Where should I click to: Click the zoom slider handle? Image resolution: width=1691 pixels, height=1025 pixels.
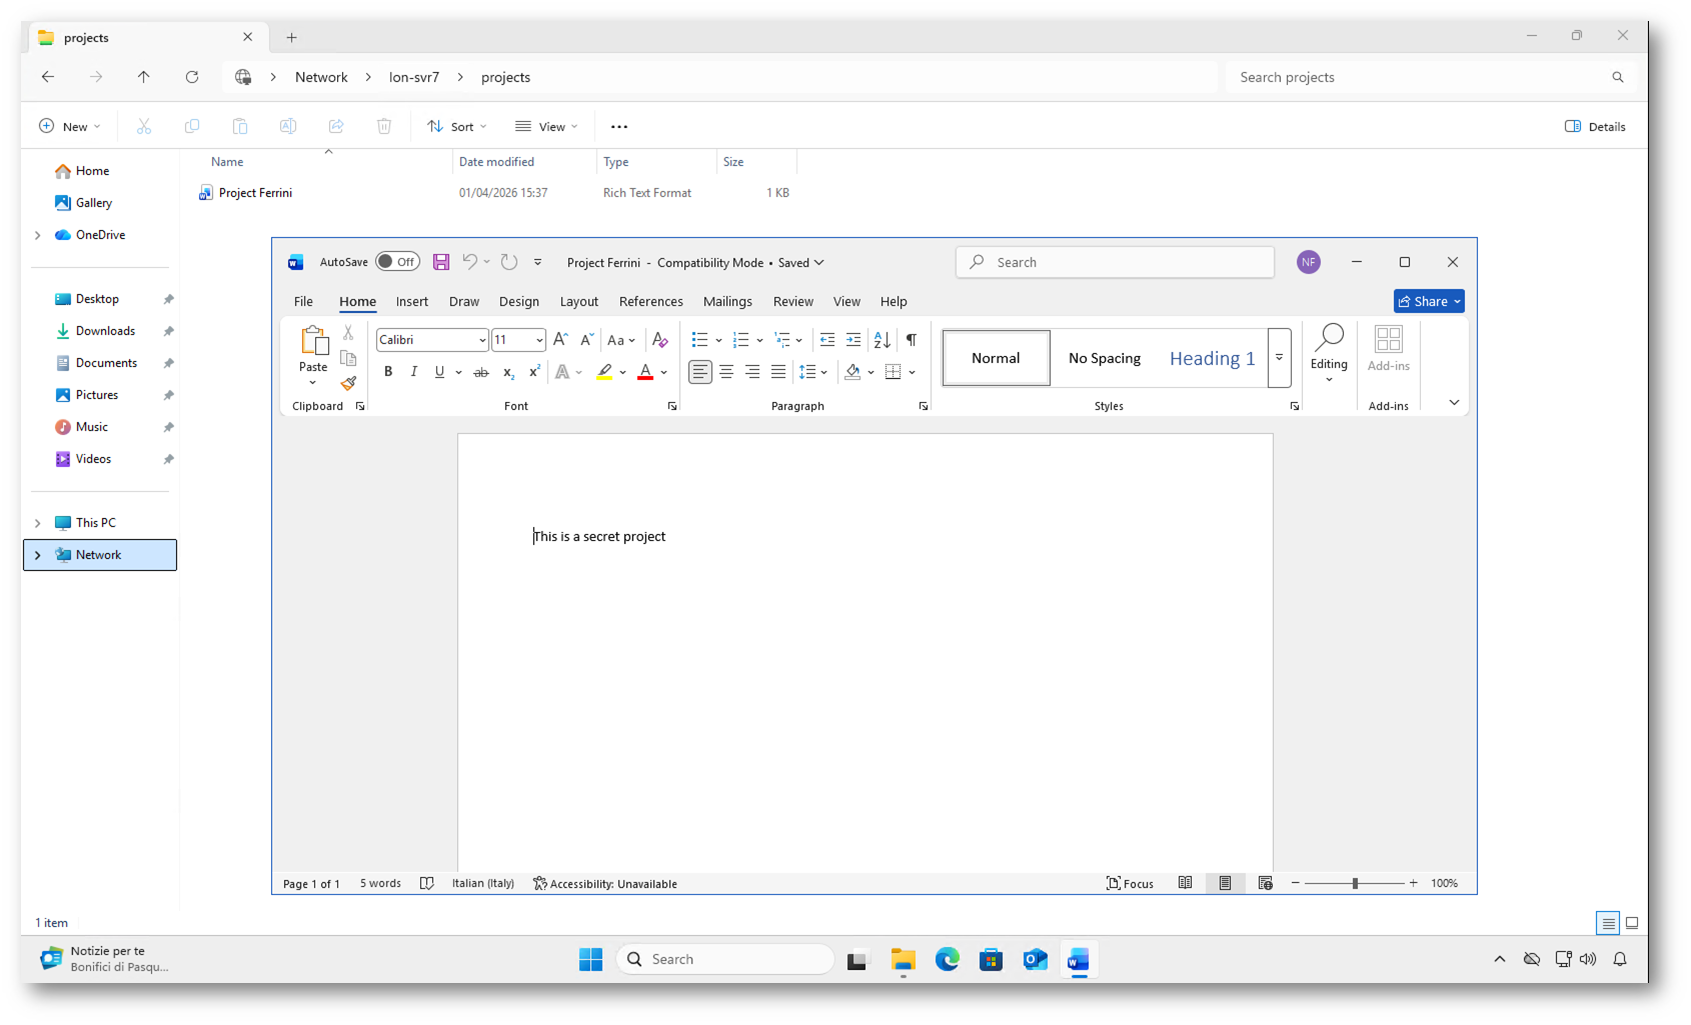pyautogui.click(x=1355, y=883)
